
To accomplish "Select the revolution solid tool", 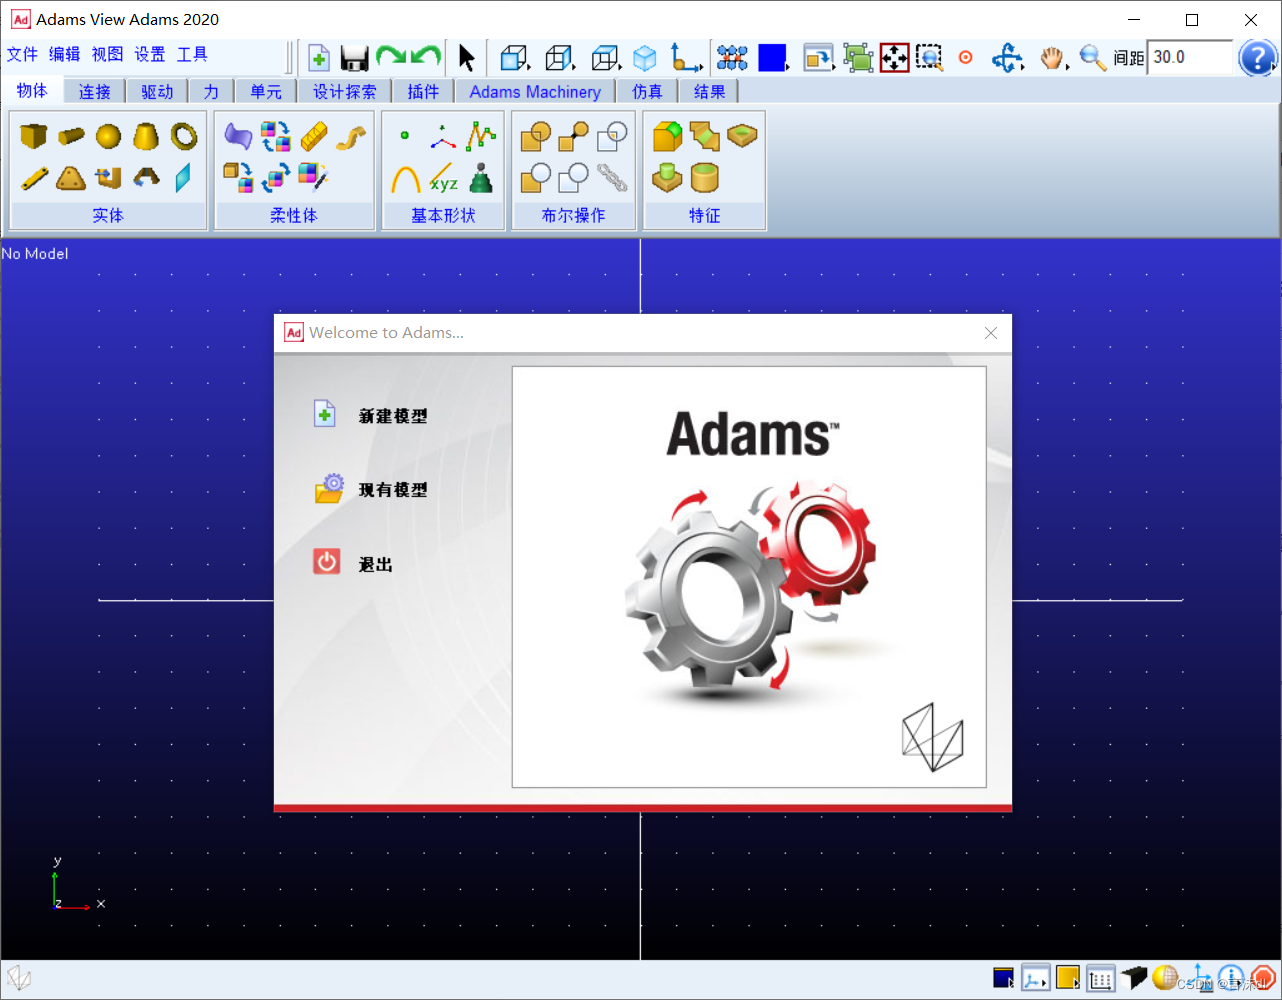I will (146, 178).
